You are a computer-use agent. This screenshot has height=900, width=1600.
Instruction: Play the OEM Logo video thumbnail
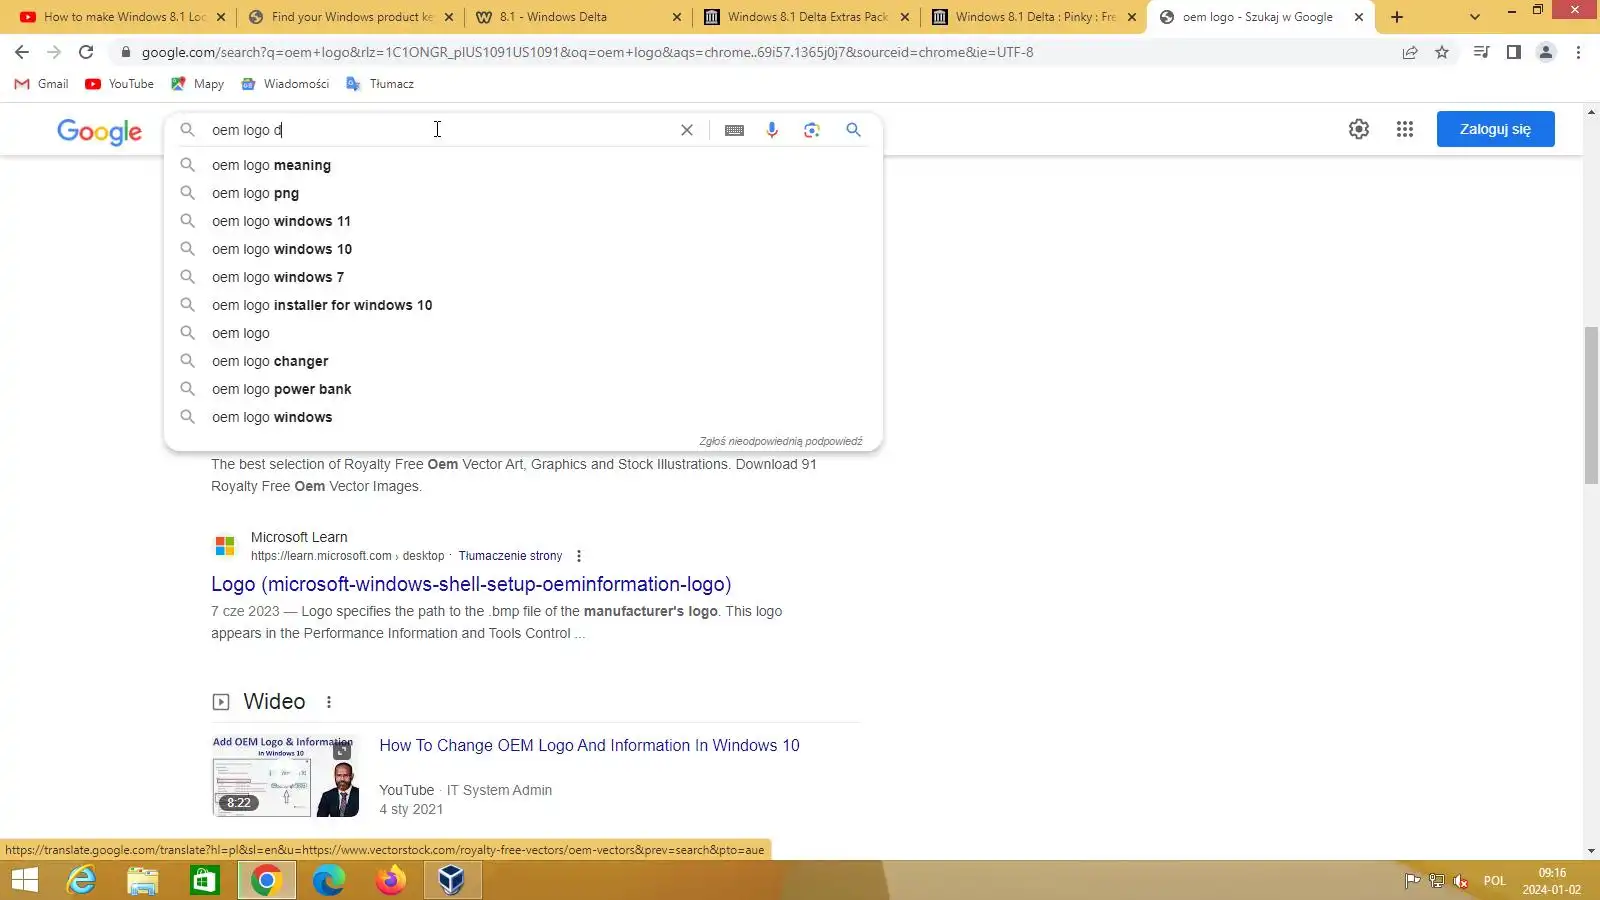[286, 777]
